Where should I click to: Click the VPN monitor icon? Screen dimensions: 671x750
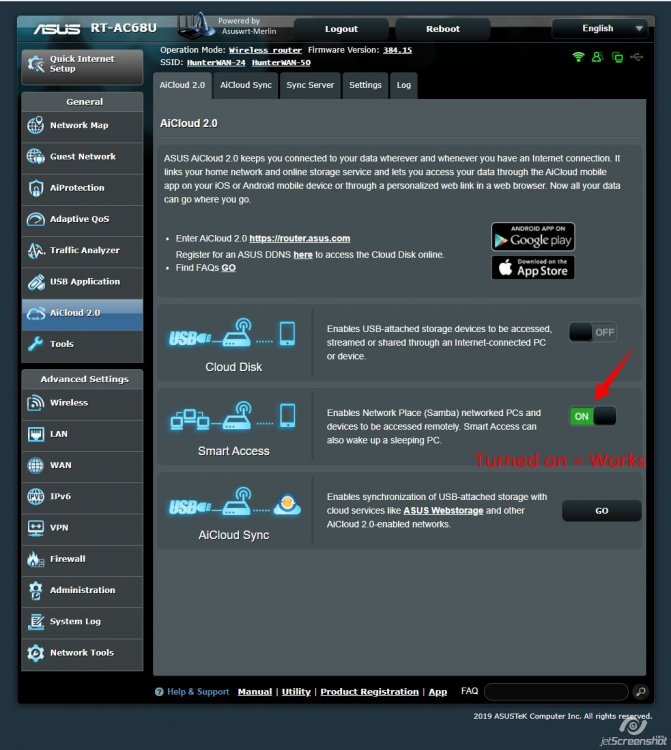coord(36,528)
